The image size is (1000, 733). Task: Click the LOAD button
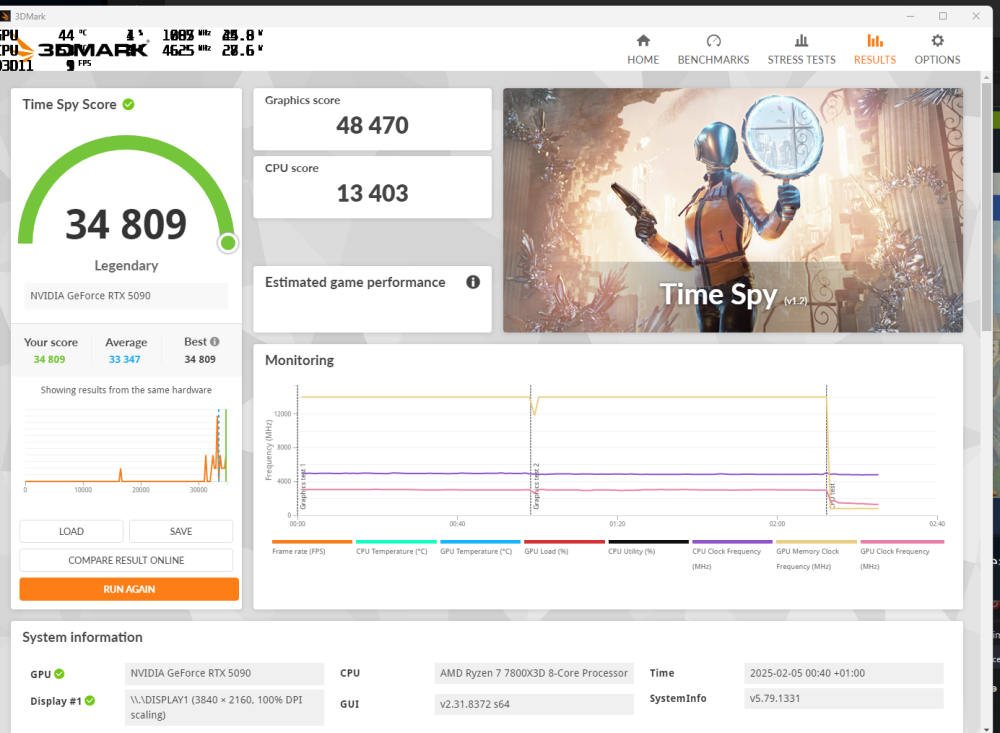71,531
